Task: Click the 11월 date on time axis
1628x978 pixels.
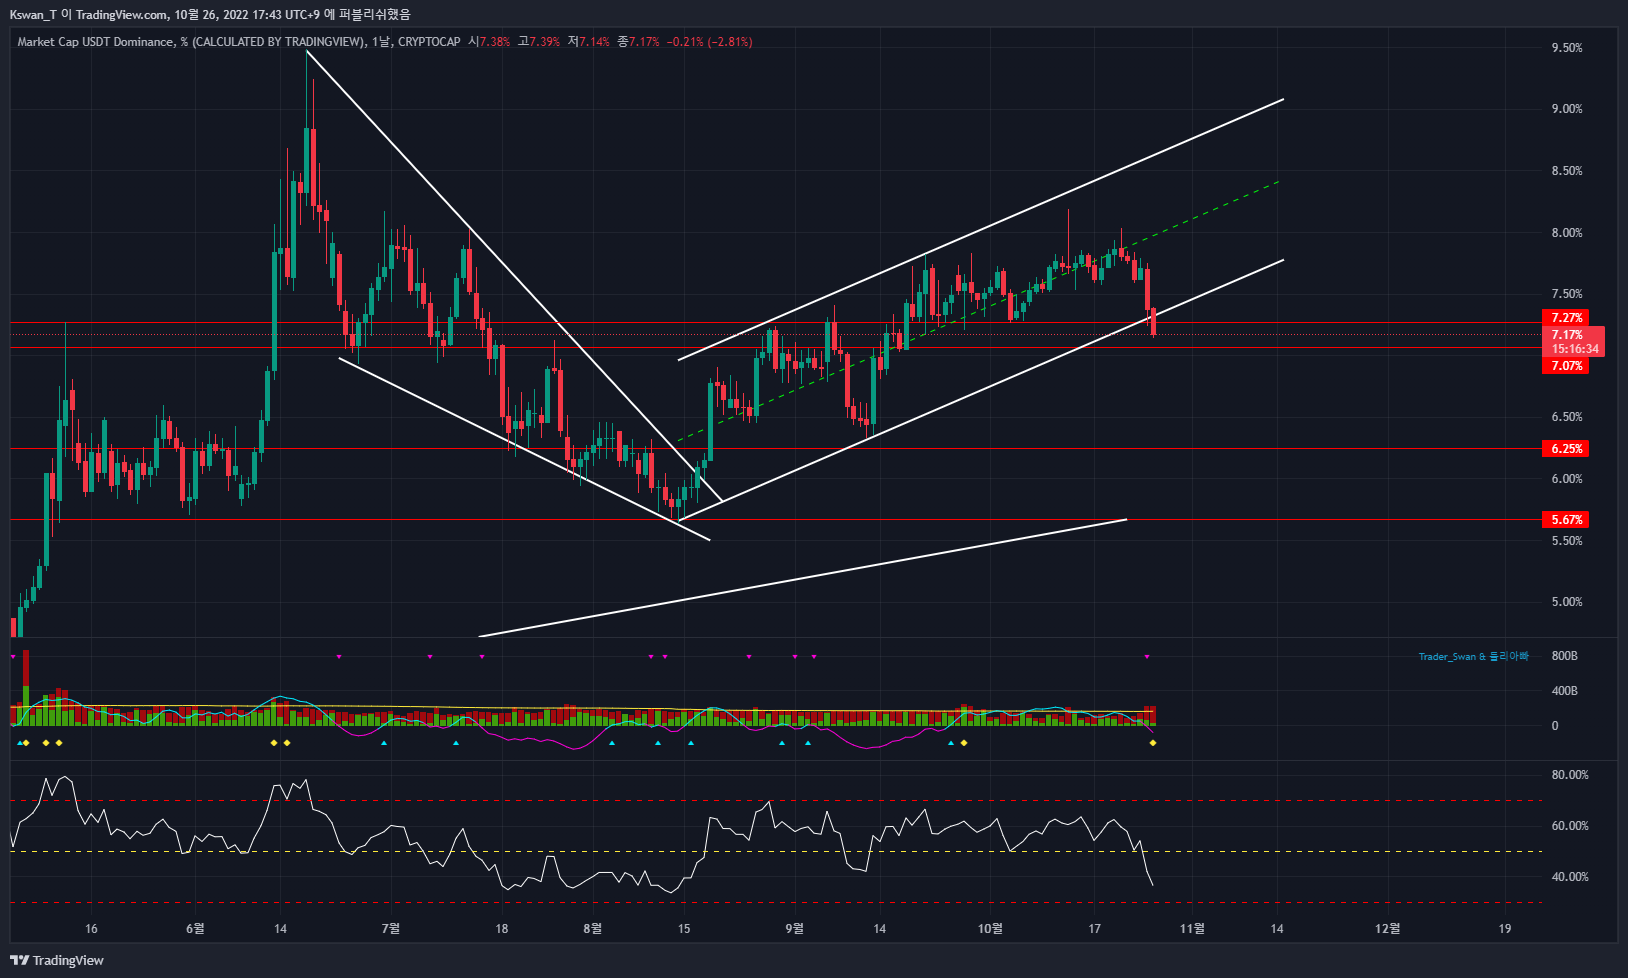Action: [1192, 929]
